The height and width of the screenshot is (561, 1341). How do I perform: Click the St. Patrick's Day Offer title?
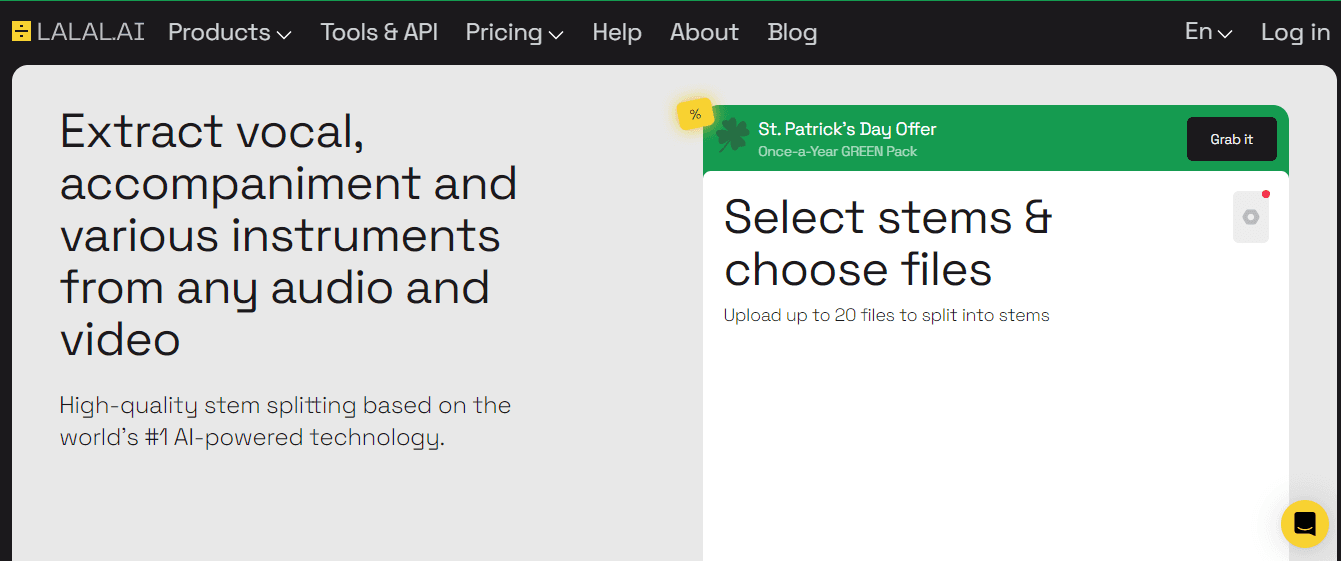tap(847, 129)
